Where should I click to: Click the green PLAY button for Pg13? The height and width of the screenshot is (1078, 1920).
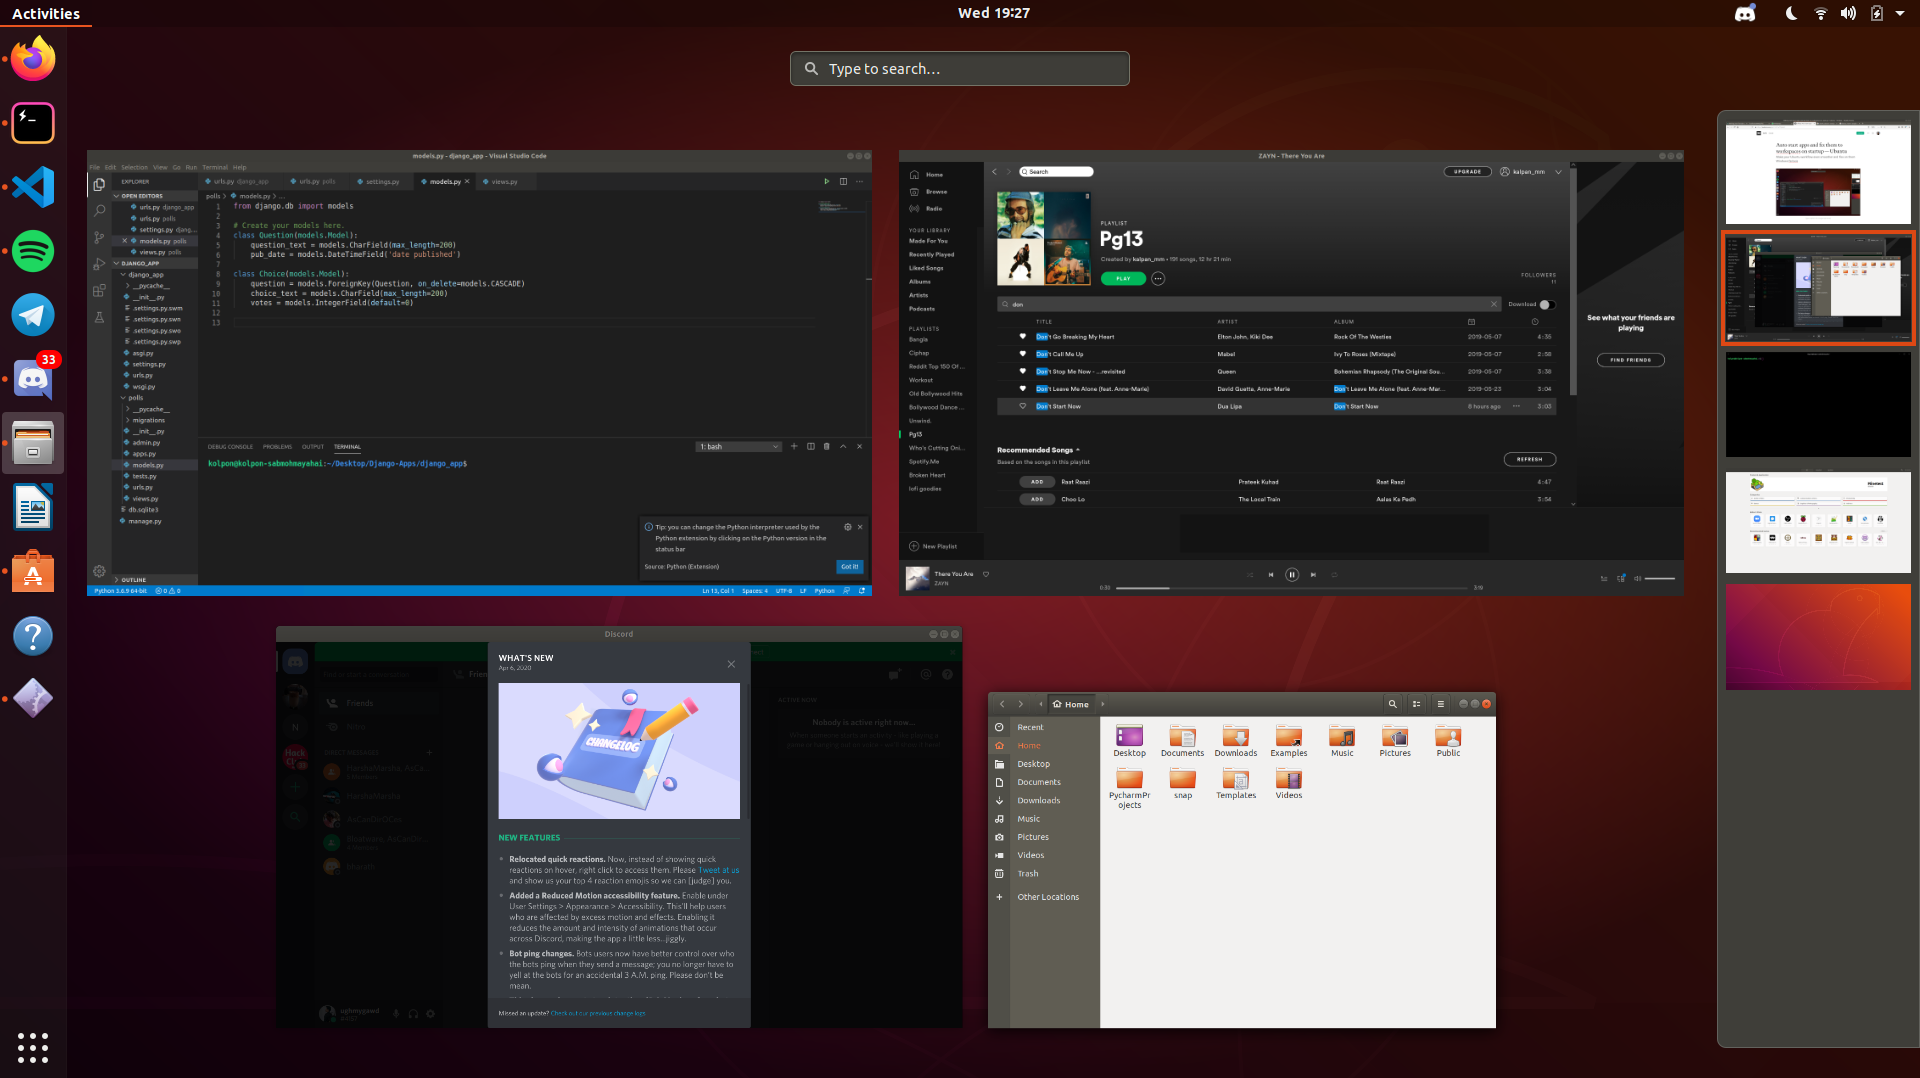(1123, 279)
